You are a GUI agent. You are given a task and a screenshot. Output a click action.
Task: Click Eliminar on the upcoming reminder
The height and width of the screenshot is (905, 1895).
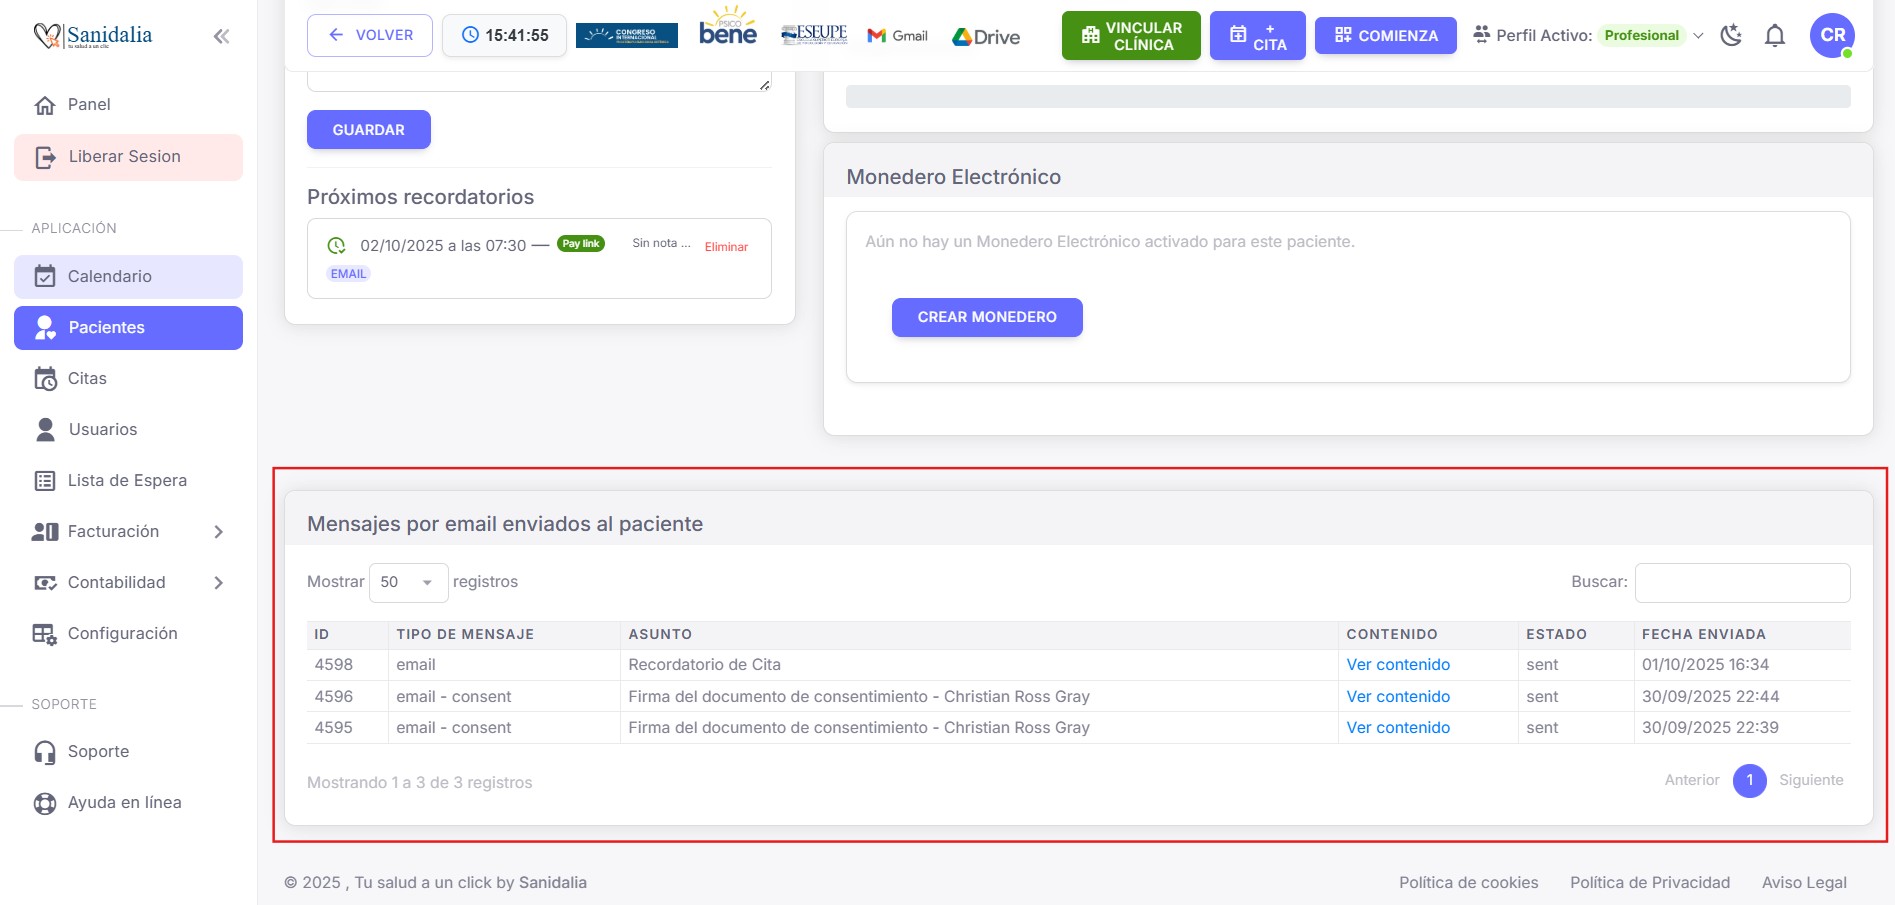pyautogui.click(x=726, y=247)
